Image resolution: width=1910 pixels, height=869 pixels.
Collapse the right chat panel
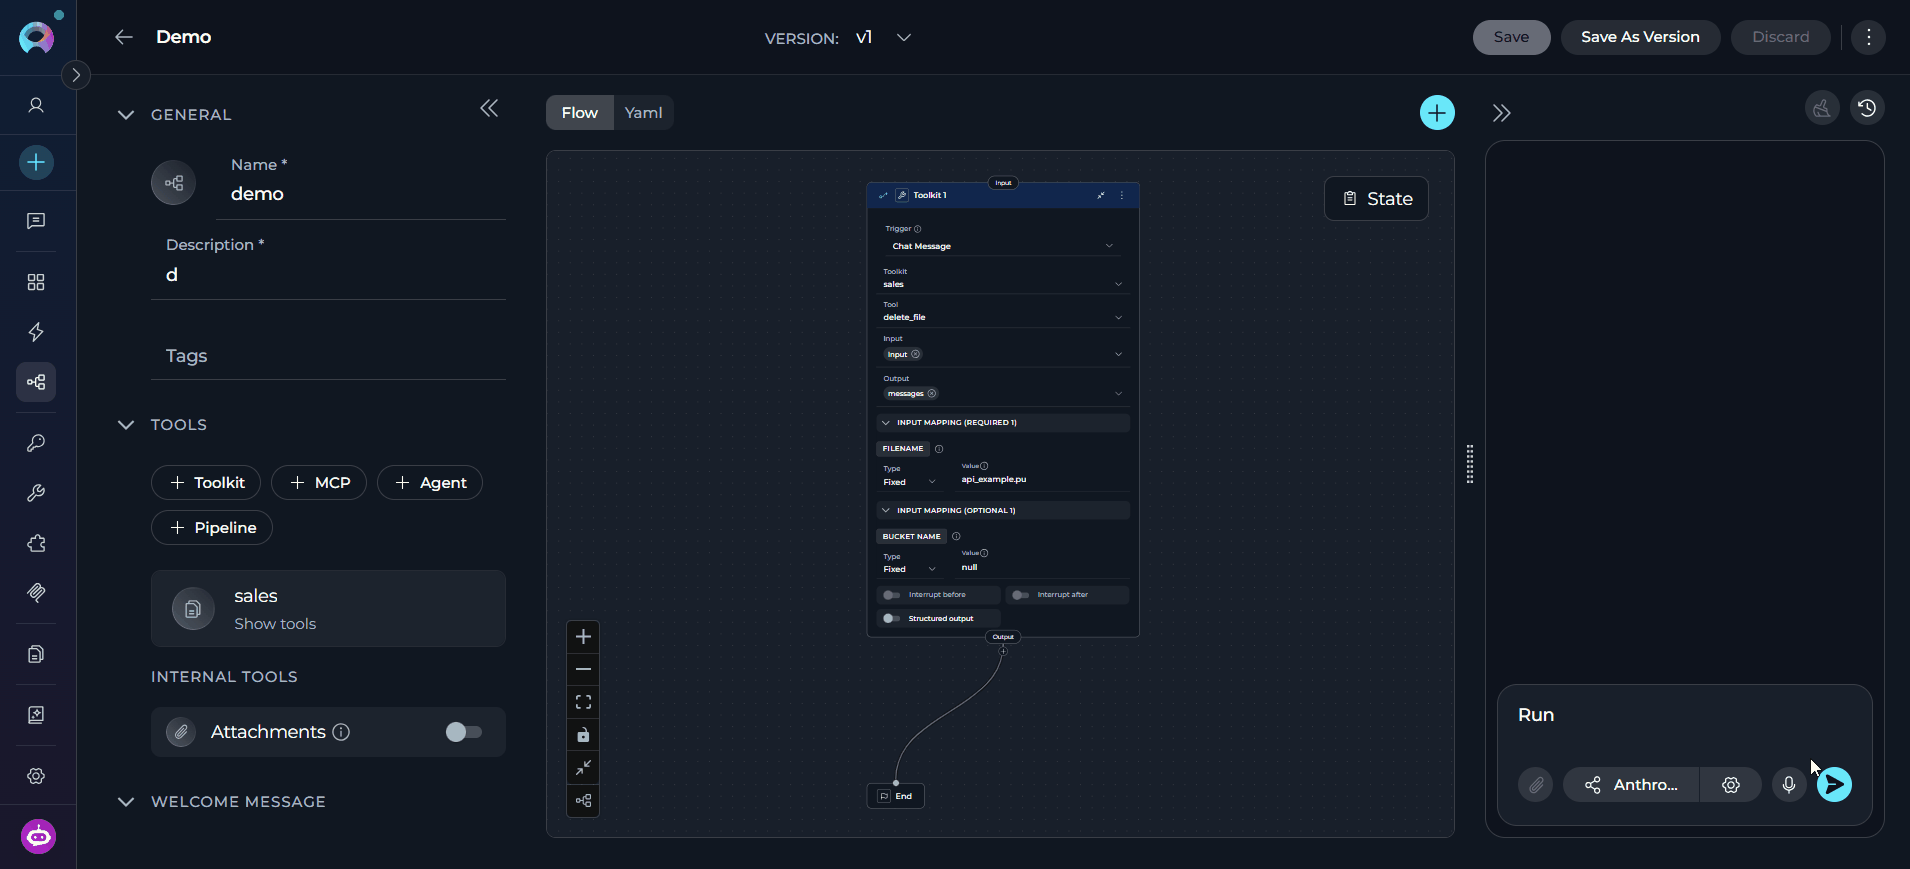[1501, 113]
